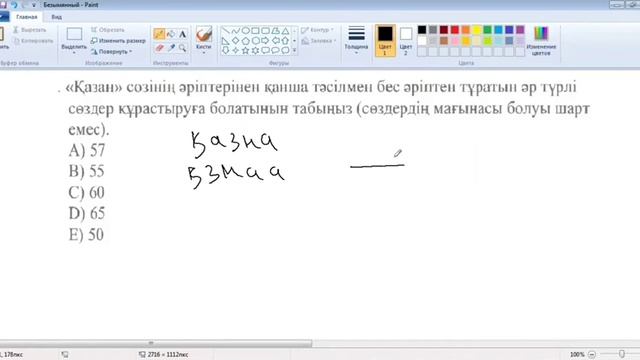Choose the Rounded rectangle shape

(265, 31)
